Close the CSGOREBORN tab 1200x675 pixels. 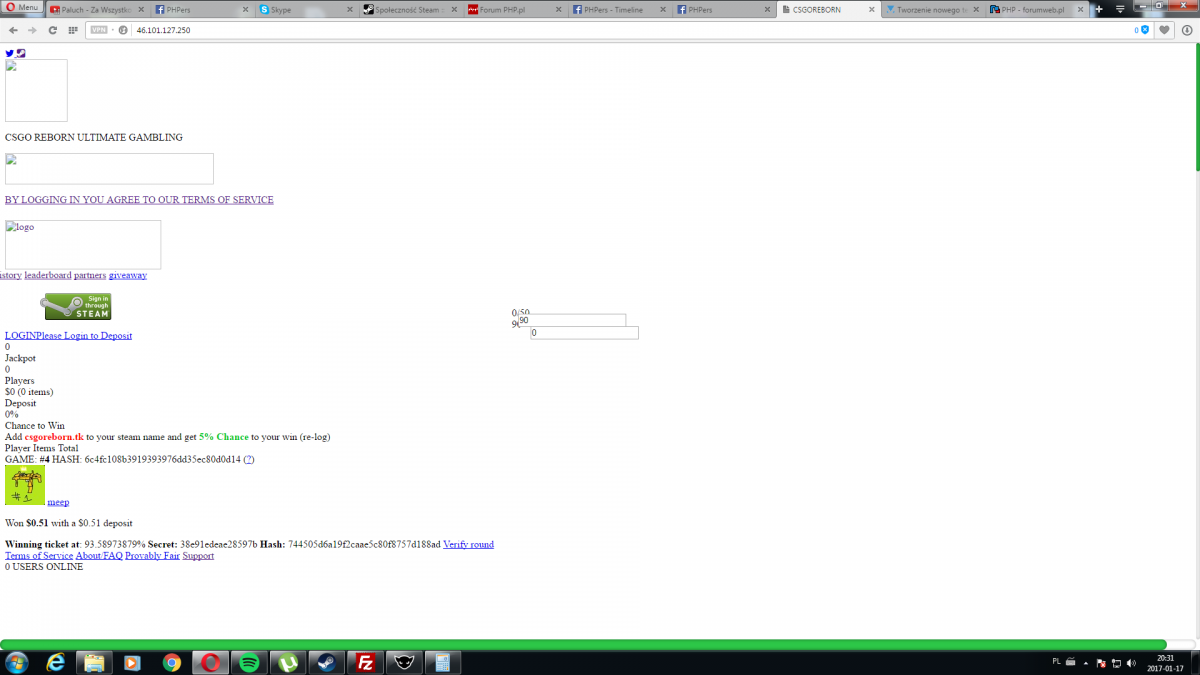[x=870, y=9]
